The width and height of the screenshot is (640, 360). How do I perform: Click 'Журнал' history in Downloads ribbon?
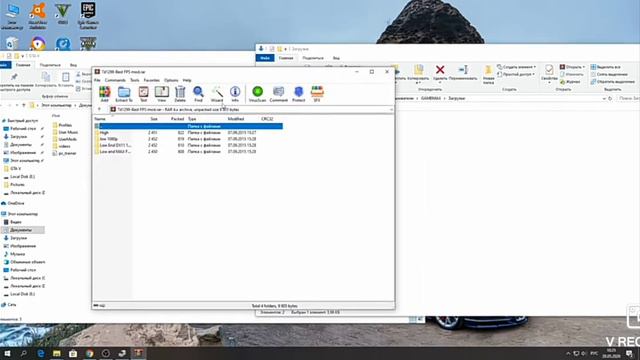(570, 82)
